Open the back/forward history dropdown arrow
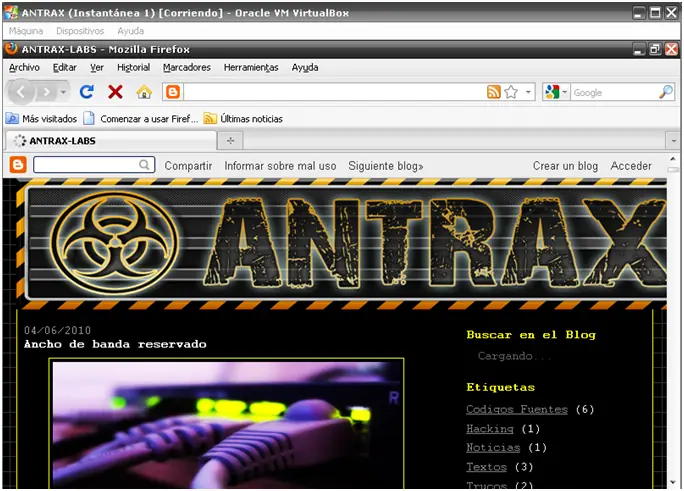The width and height of the screenshot is (684, 491). coord(63,92)
